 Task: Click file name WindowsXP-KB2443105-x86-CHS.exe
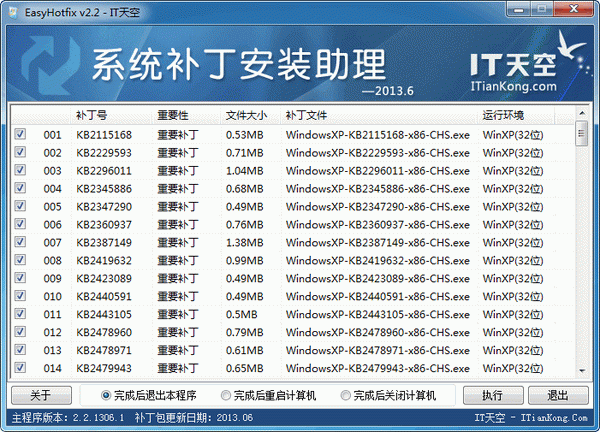tap(378, 315)
